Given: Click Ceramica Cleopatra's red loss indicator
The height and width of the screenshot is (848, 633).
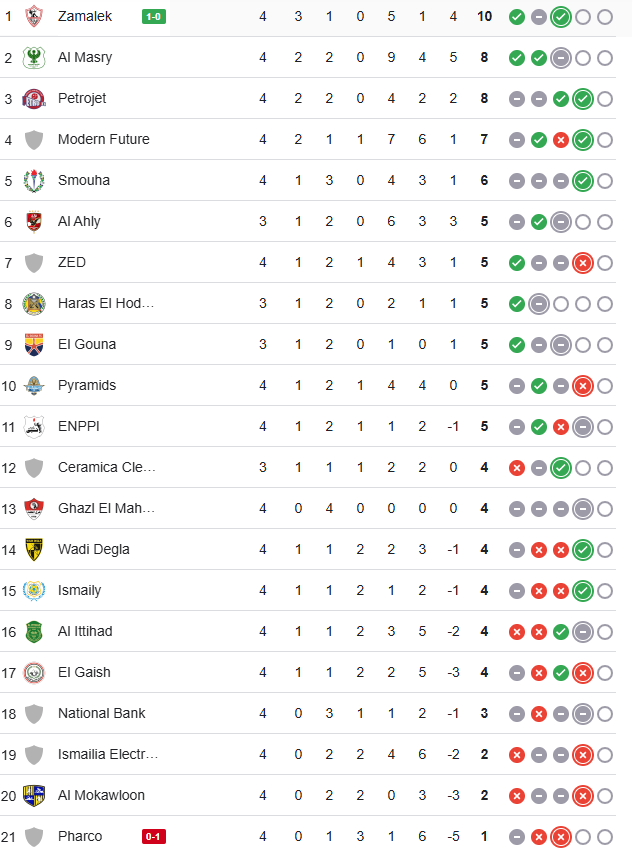Looking at the screenshot, I should pyautogui.click(x=517, y=468).
